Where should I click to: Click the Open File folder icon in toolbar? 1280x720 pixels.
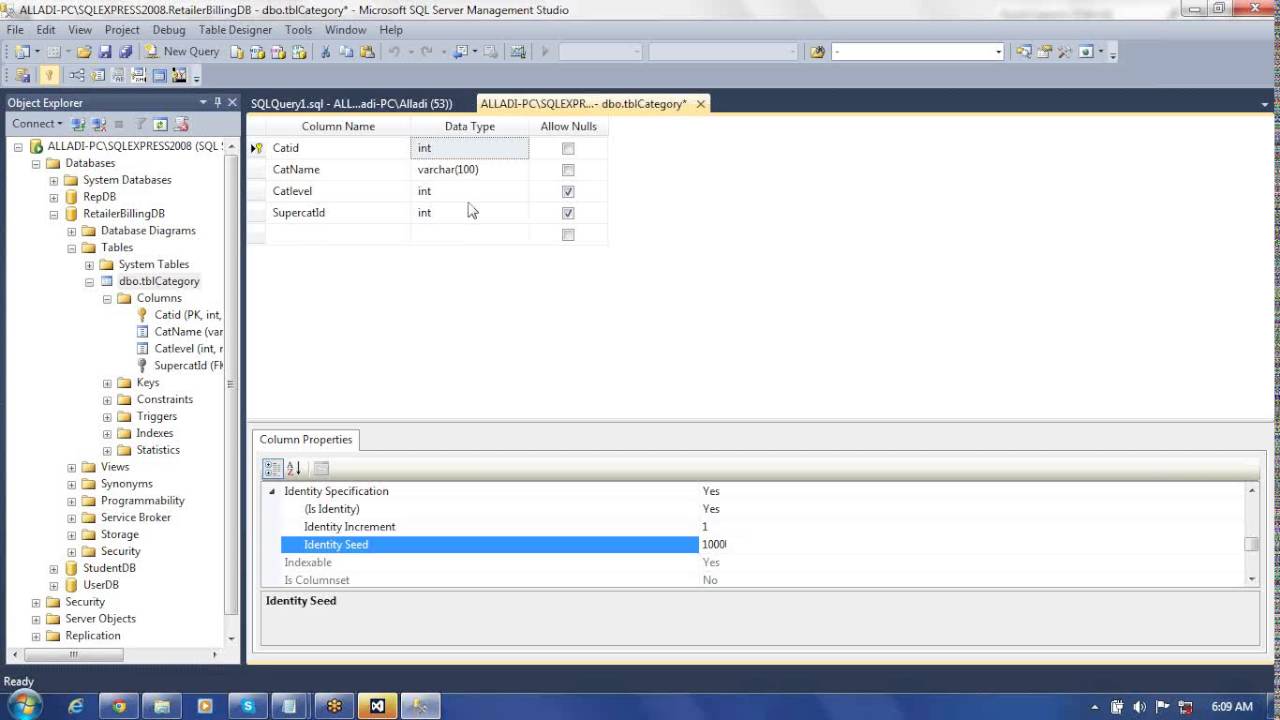pyautogui.click(x=84, y=51)
